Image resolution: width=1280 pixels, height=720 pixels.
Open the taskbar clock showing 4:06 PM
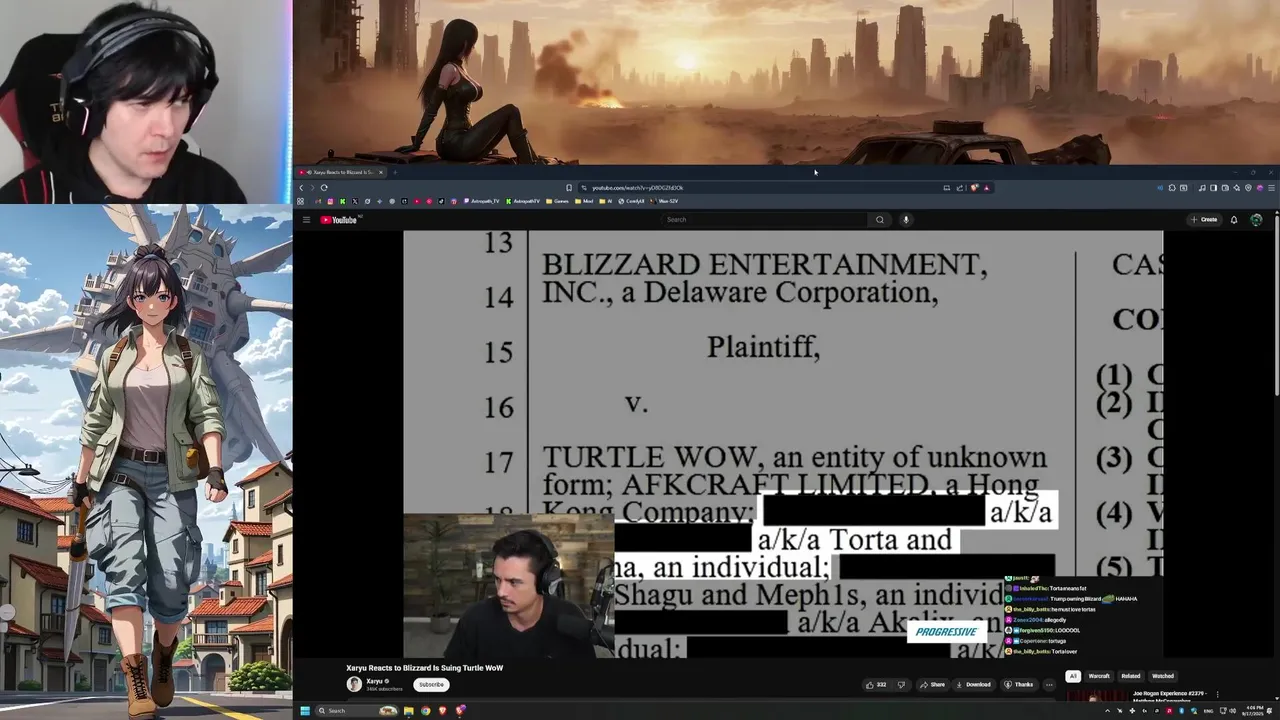(1254, 711)
